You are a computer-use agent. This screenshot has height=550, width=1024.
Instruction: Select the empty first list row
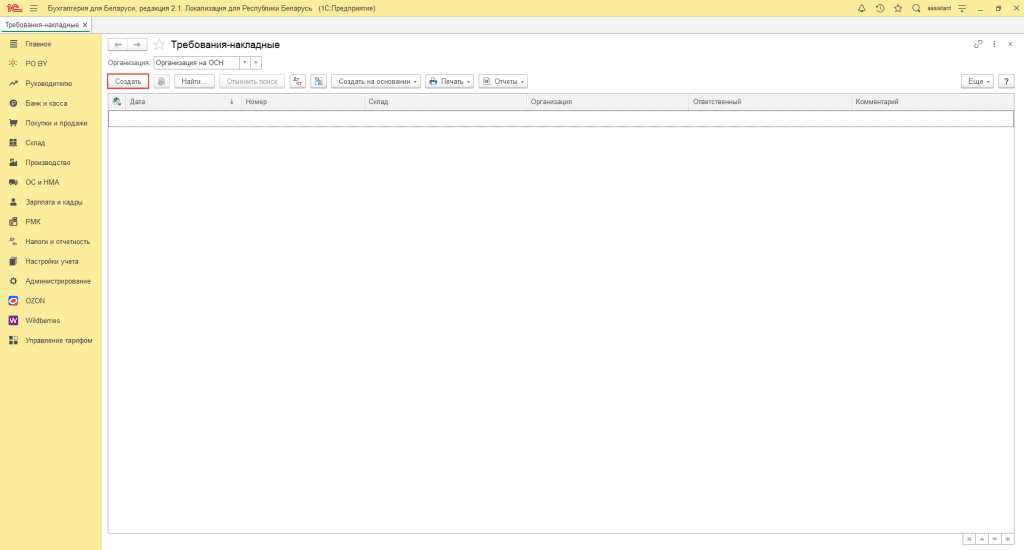561,118
